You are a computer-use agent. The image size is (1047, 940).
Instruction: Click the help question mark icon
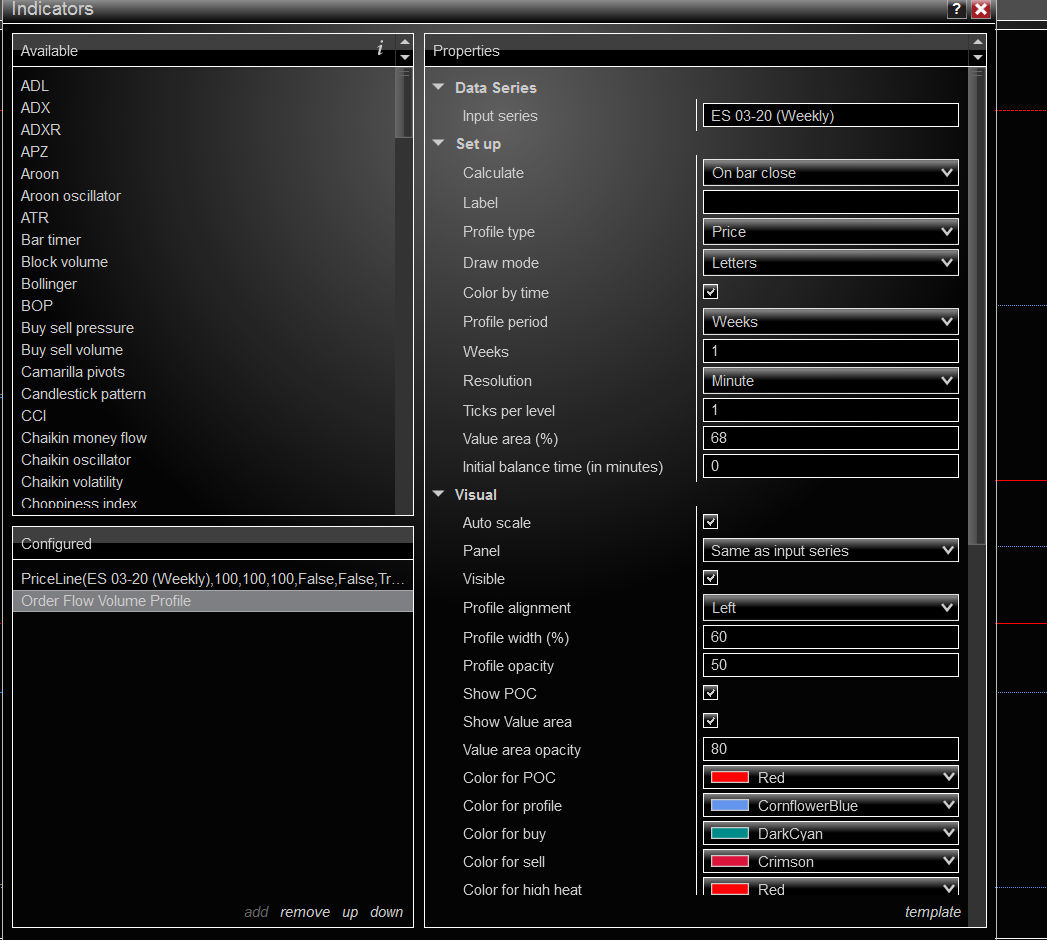(956, 9)
